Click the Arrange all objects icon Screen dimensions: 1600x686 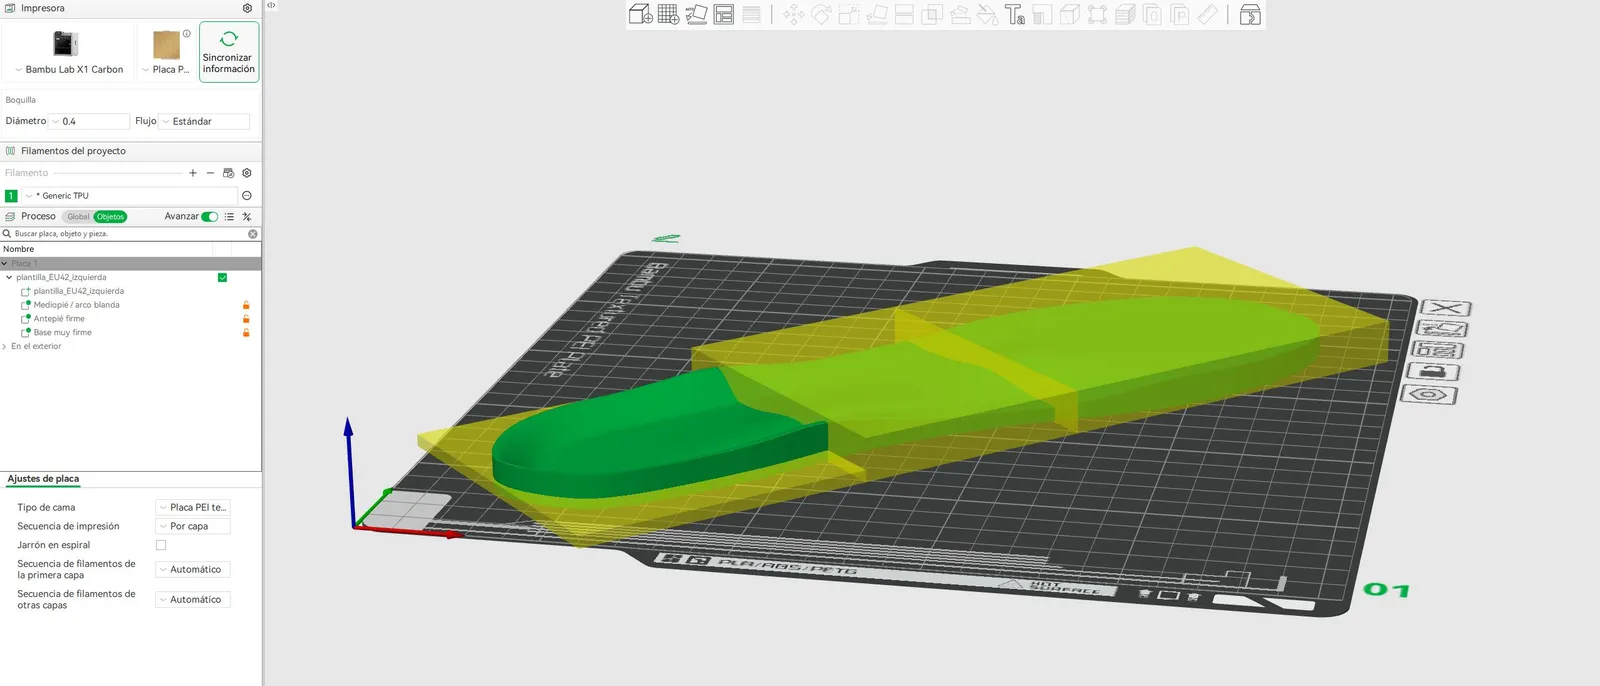coord(724,14)
